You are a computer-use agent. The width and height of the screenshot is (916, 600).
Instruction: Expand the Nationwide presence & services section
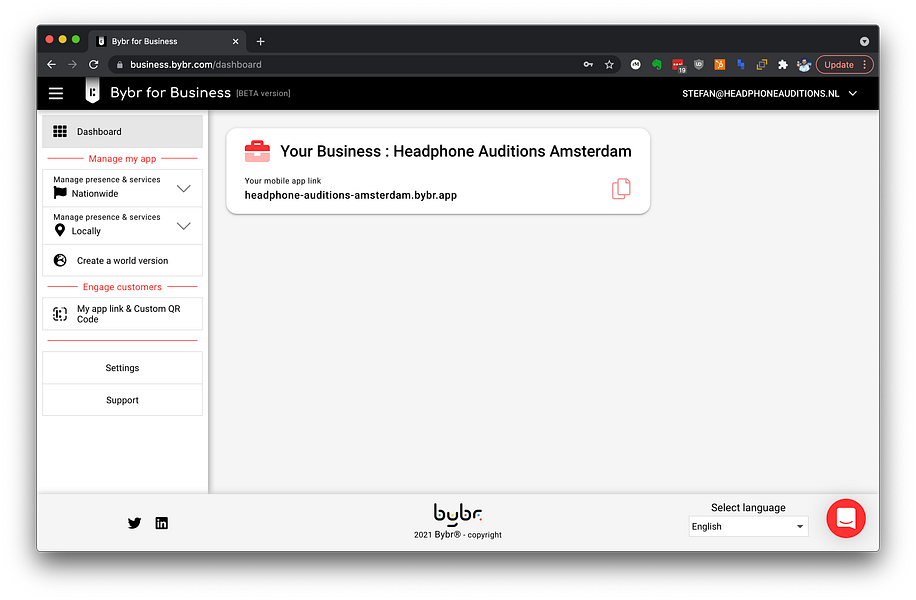point(183,187)
